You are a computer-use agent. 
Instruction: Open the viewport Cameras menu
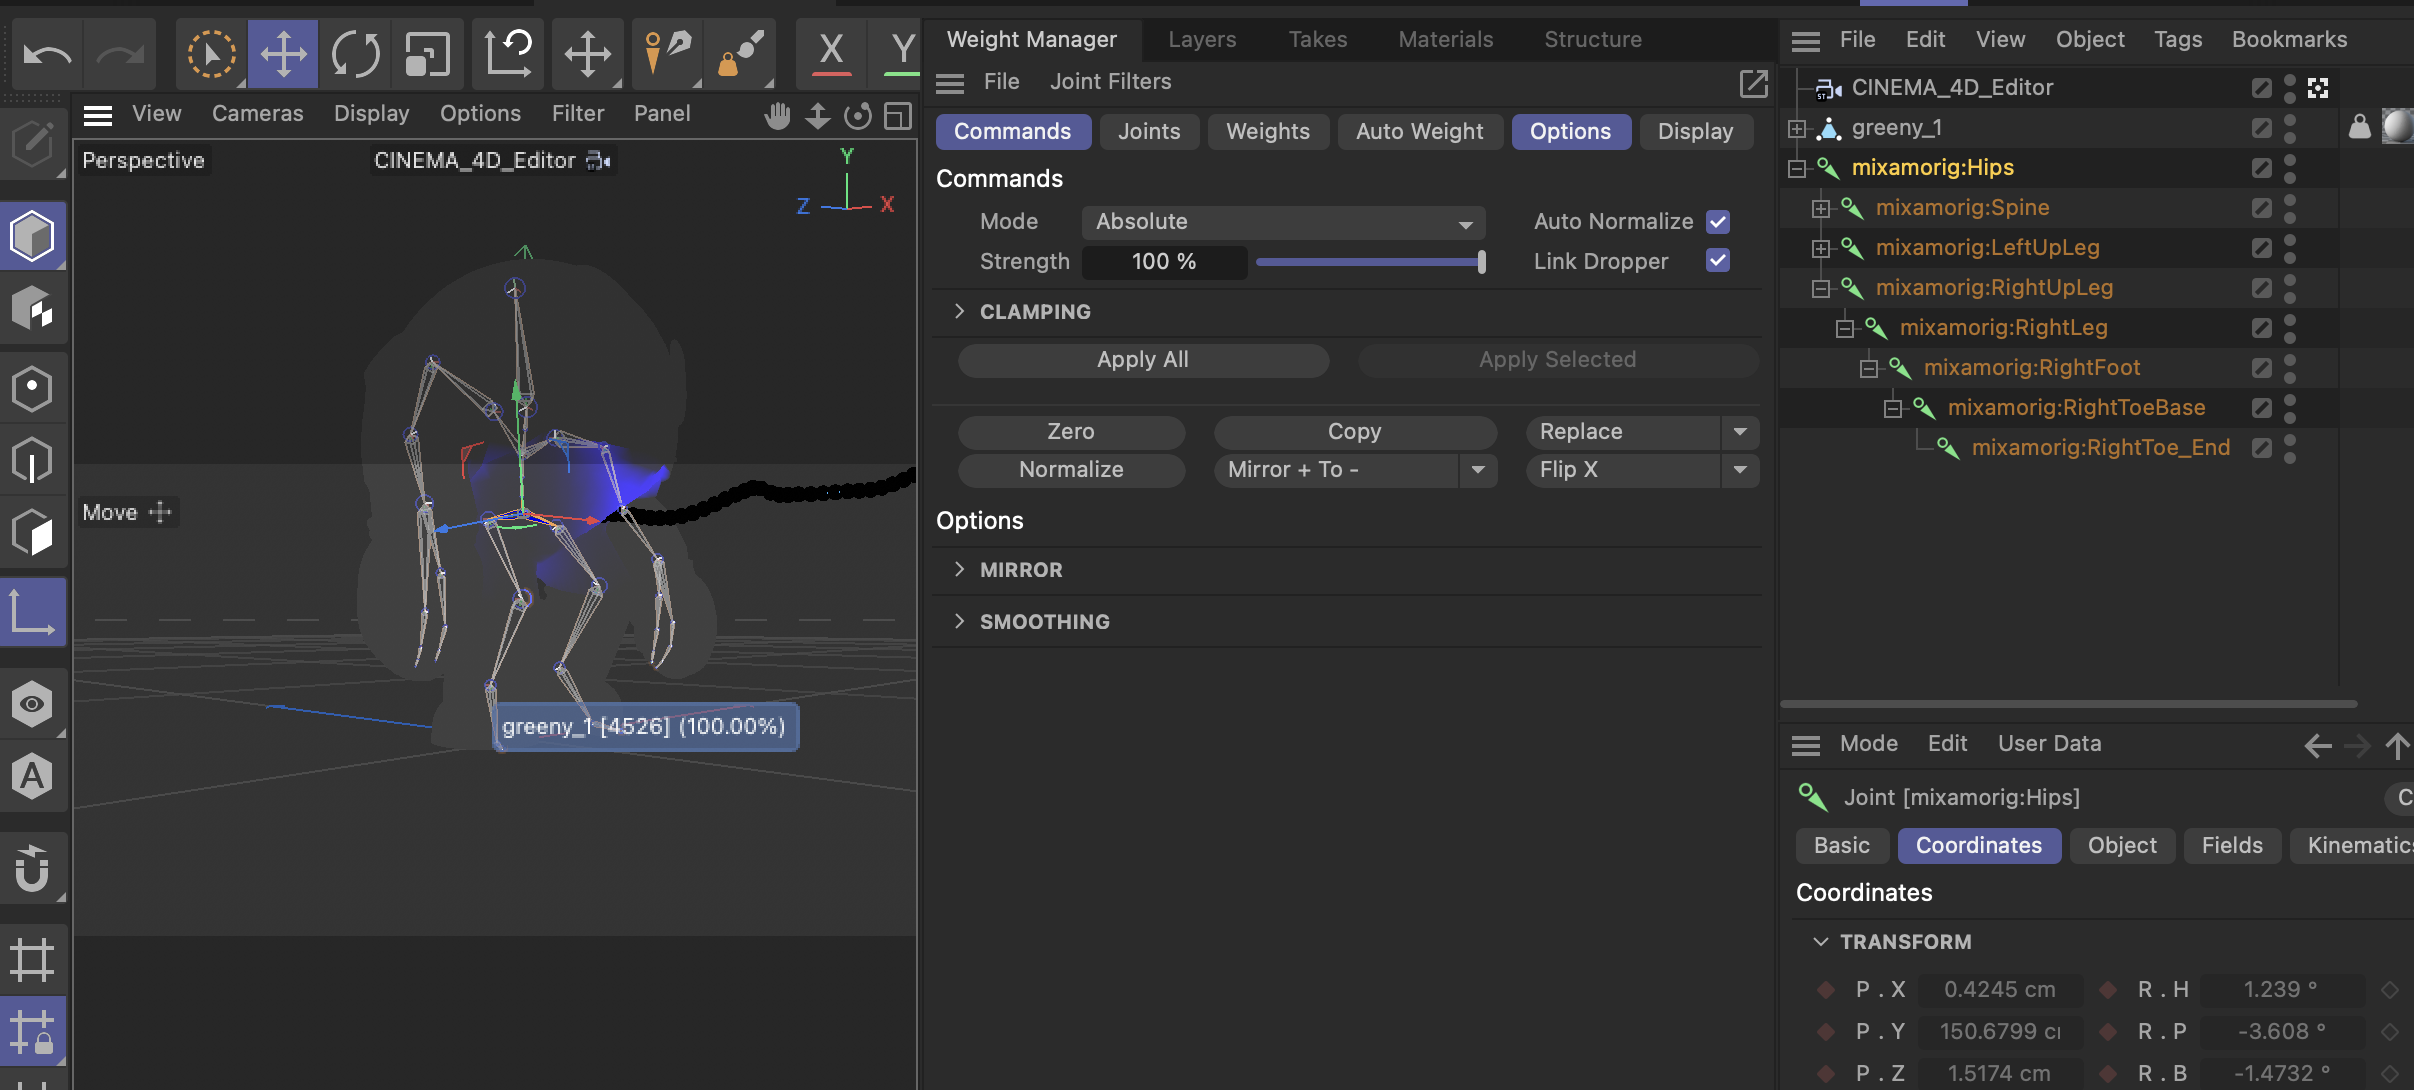pos(257,114)
